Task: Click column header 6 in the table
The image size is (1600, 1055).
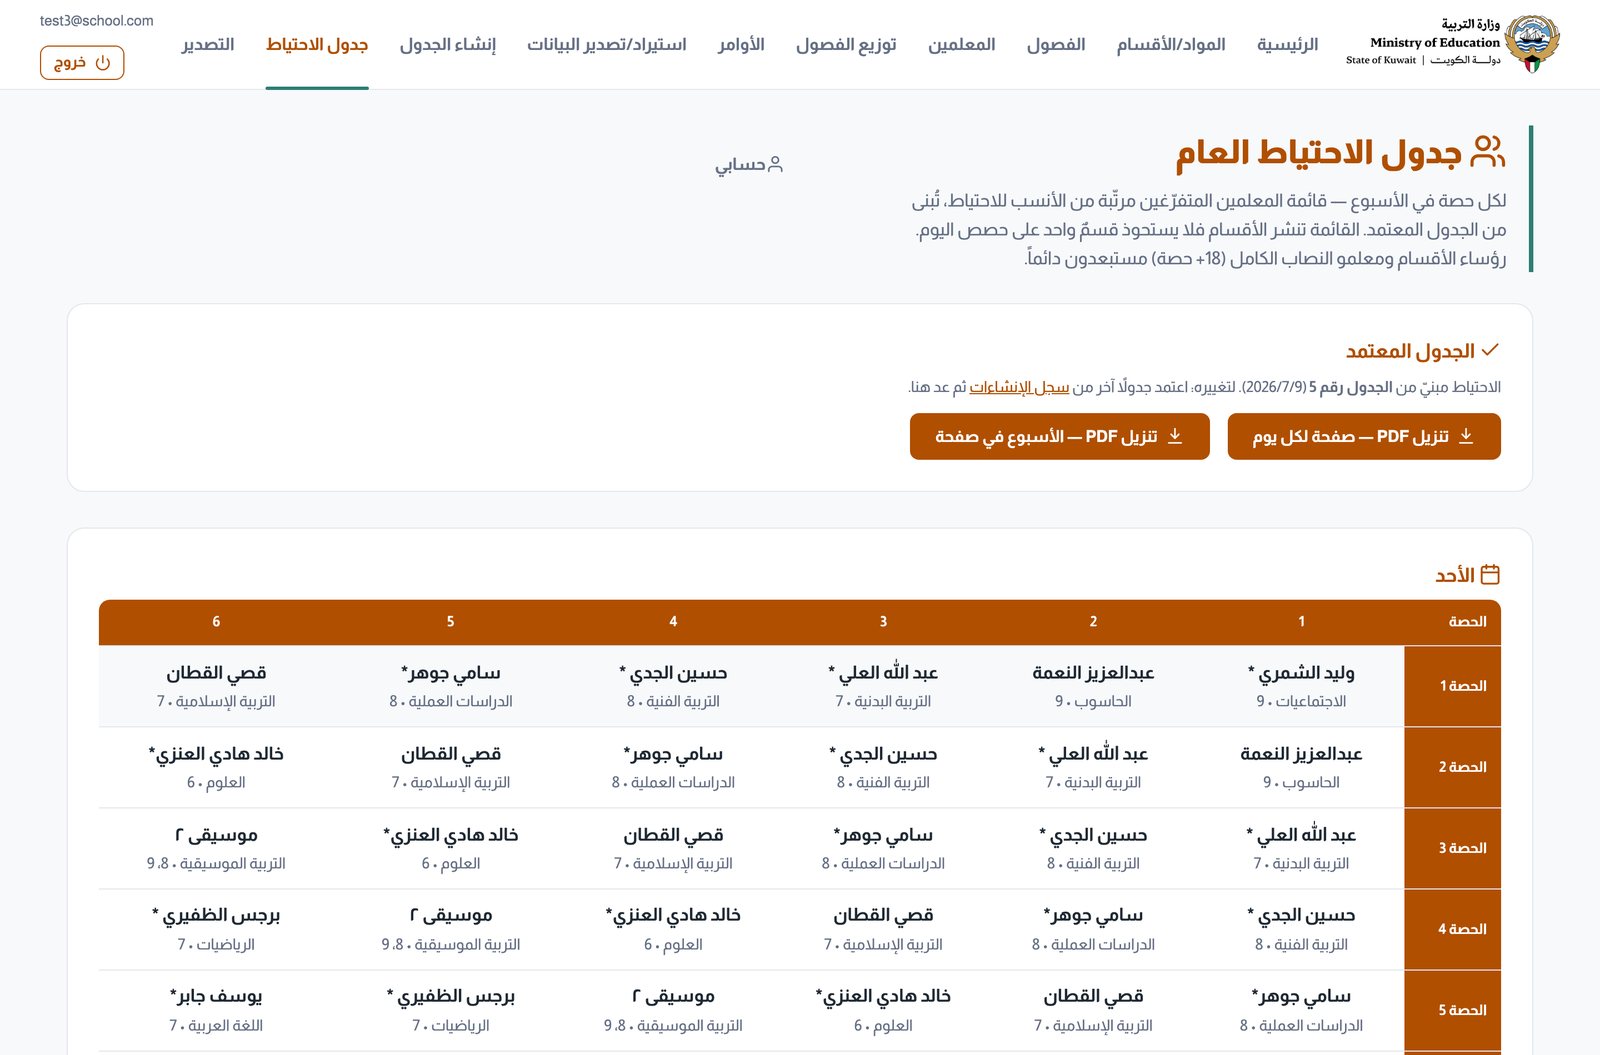Action: coord(216,622)
